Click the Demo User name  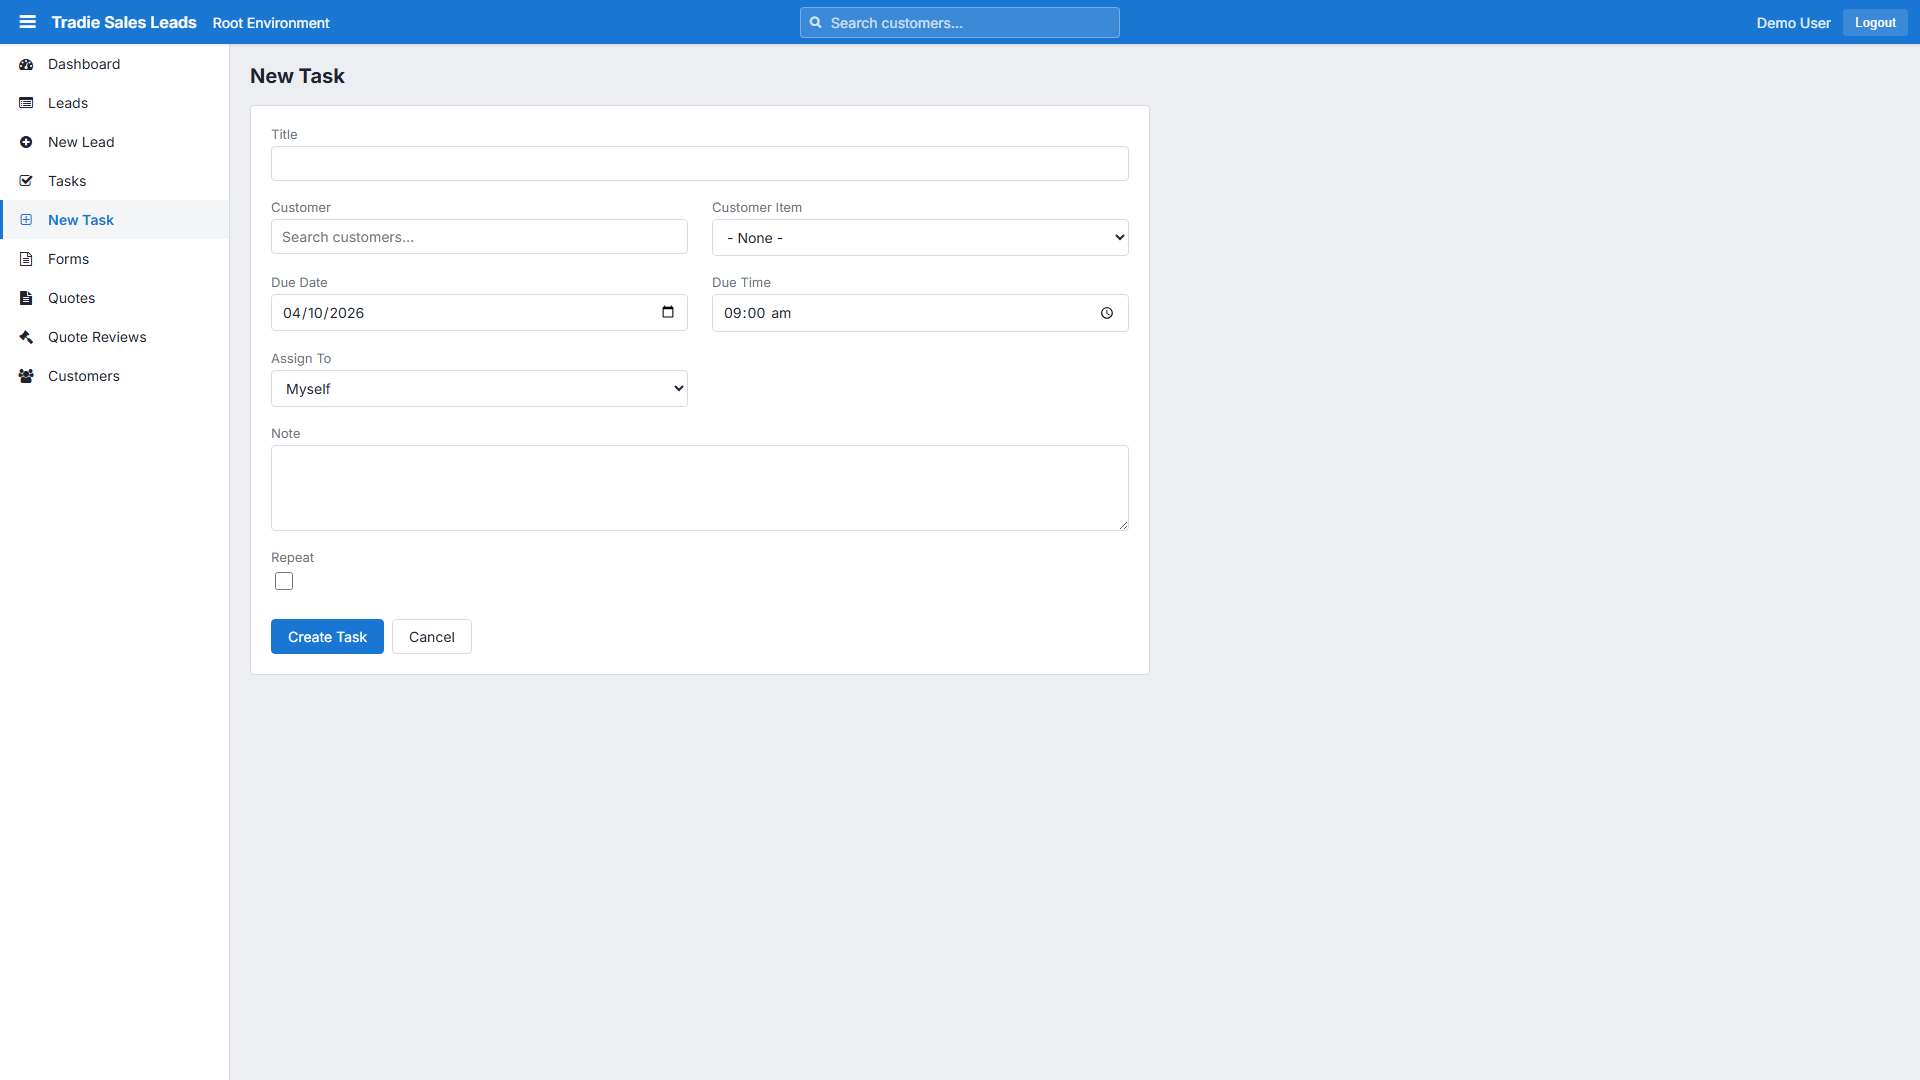[1793, 23]
